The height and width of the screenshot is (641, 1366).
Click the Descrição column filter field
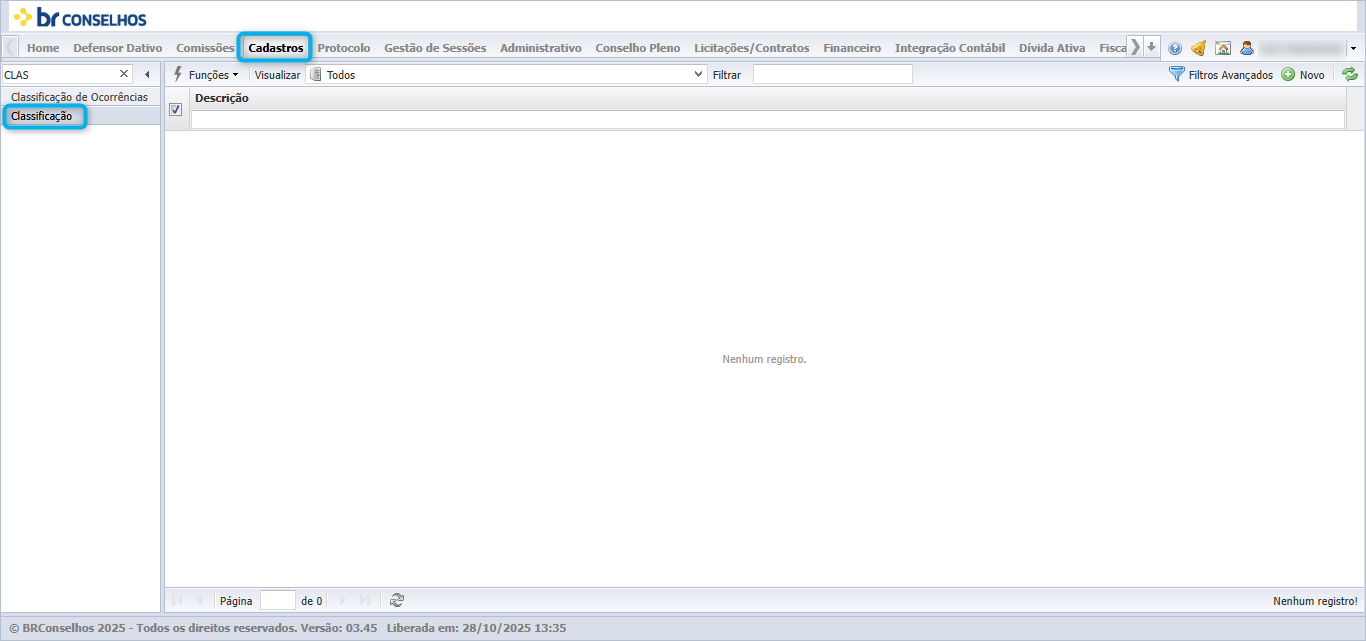click(x=768, y=119)
